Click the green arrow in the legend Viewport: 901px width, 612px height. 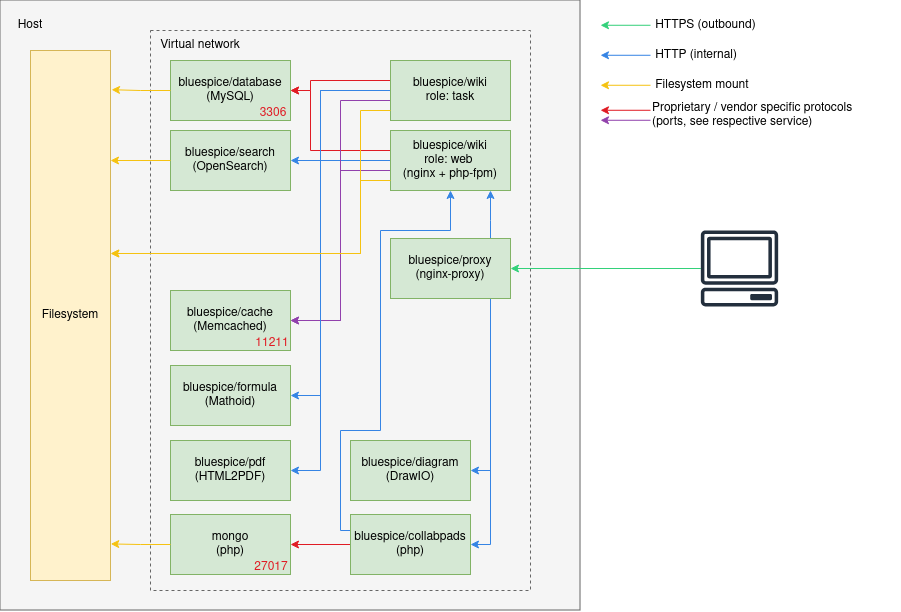626,25
